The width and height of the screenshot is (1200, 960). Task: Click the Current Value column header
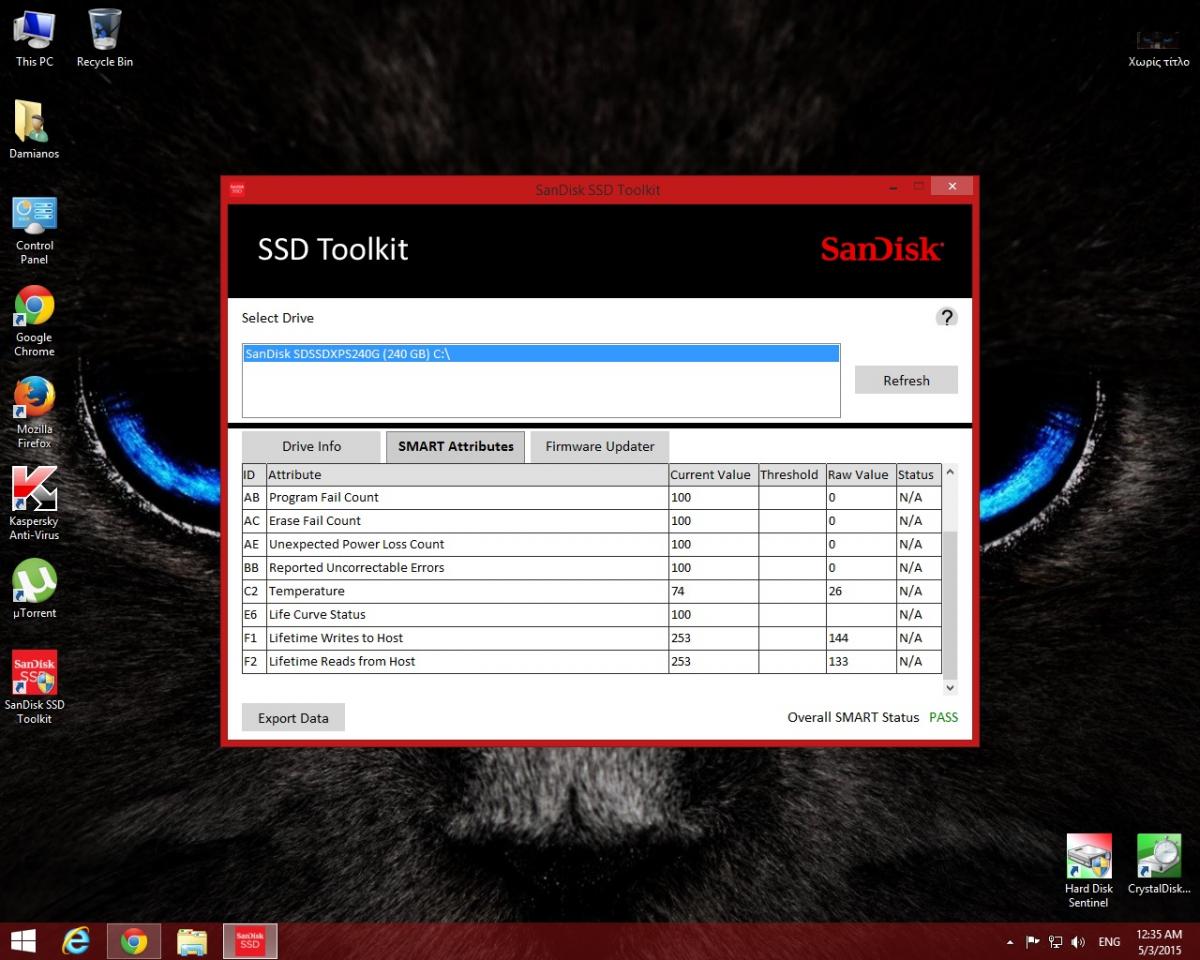click(x=713, y=475)
